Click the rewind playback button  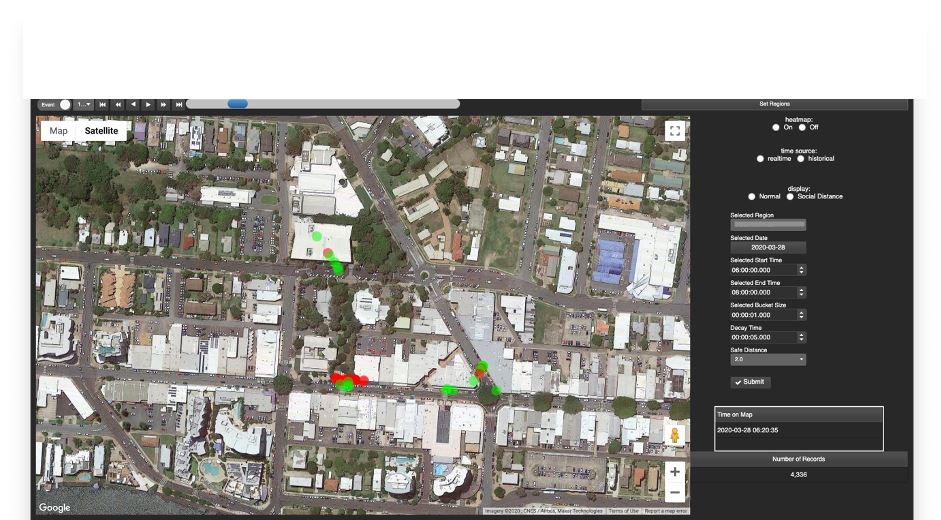coord(118,104)
